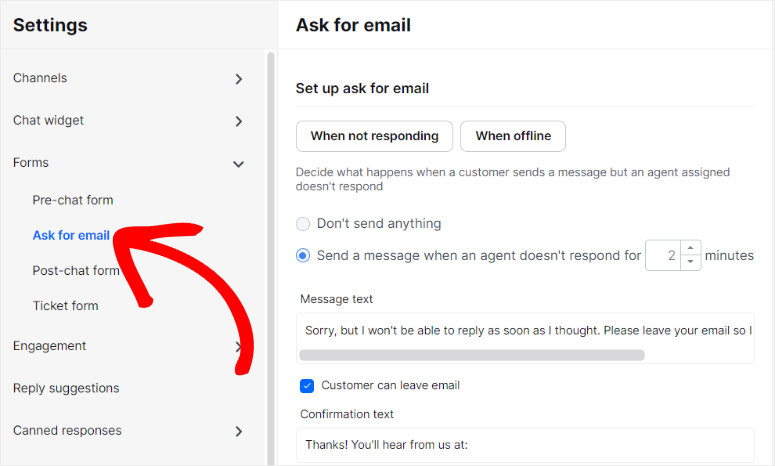Select Send a message when agent doesn't respond
This screenshot has width=775, height=466.
[x=303, y=255]
